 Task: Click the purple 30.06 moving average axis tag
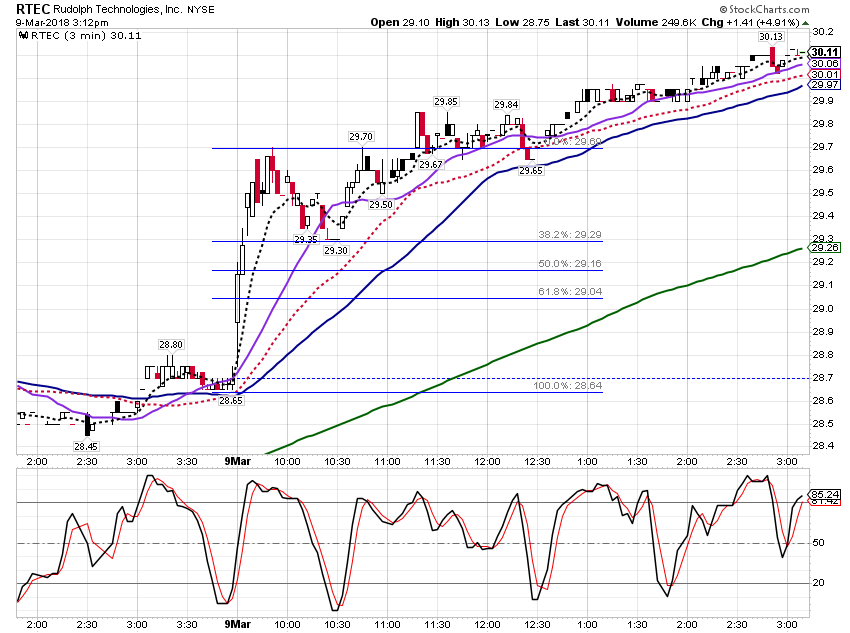[825, 63]
